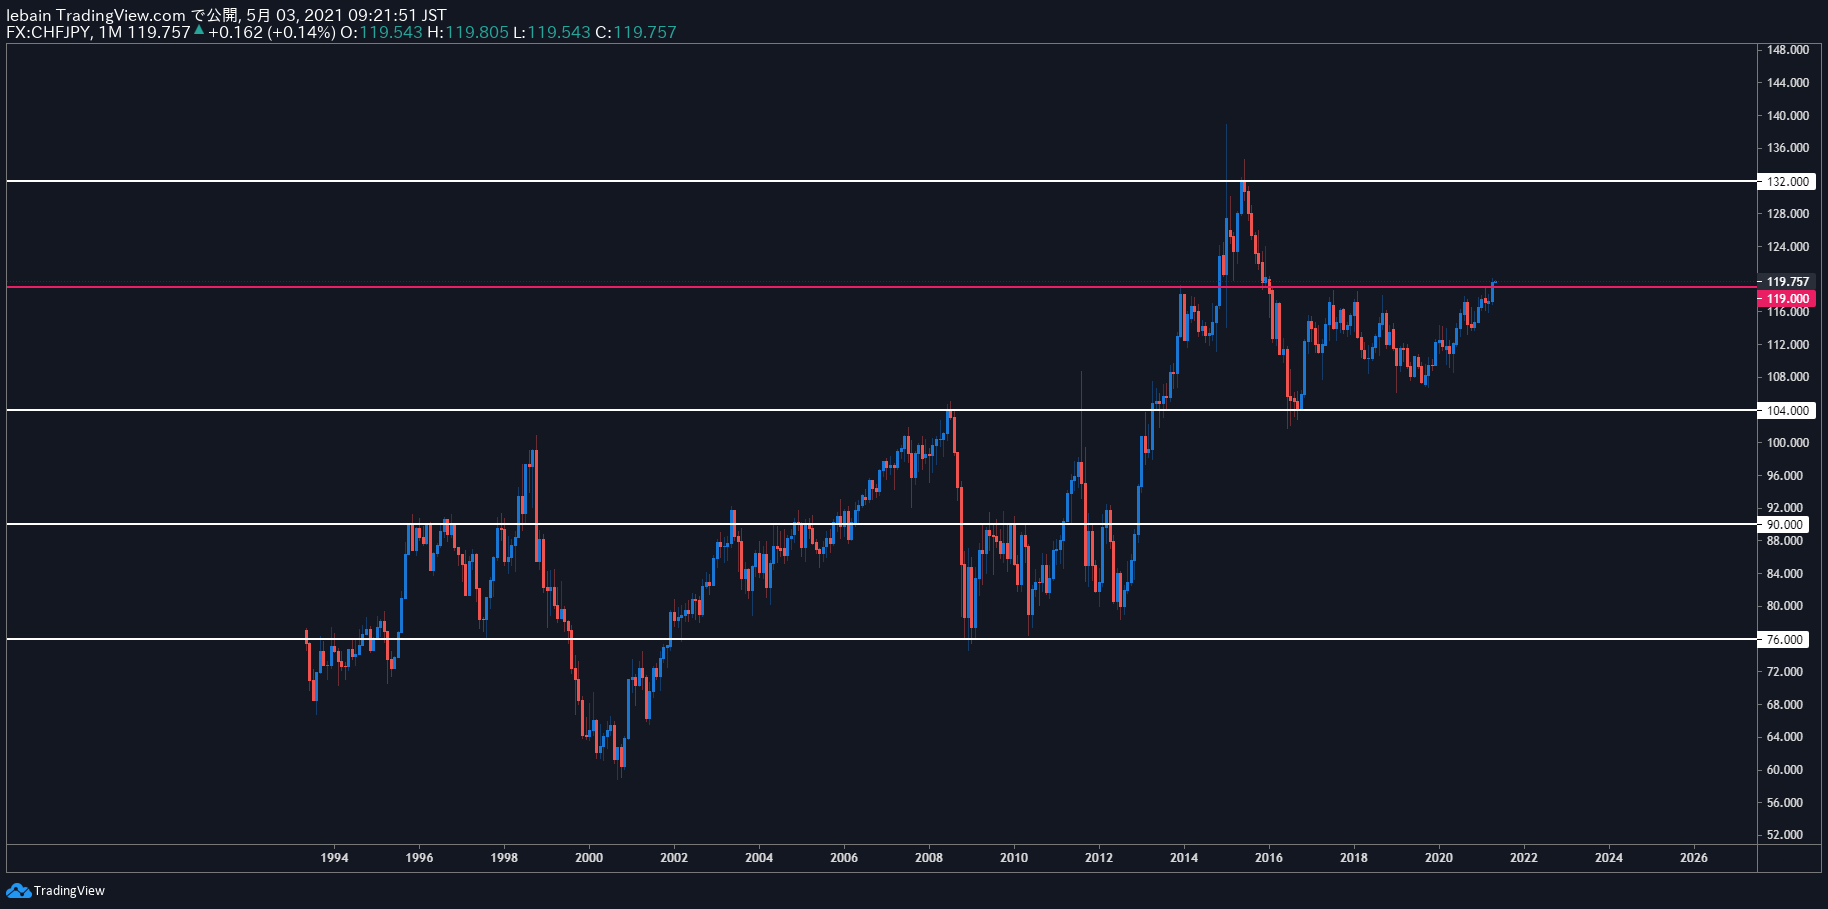Click the high value H:119.805
1828x909 pixels.
(x=468, y=32)
